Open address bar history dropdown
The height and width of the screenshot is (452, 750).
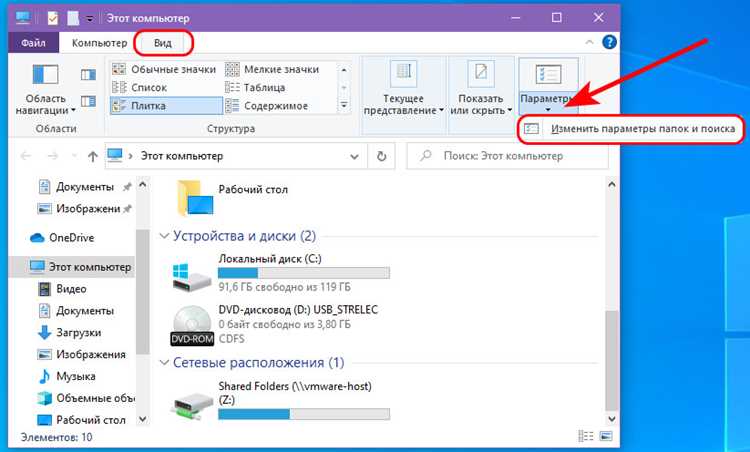click(354, 156)
